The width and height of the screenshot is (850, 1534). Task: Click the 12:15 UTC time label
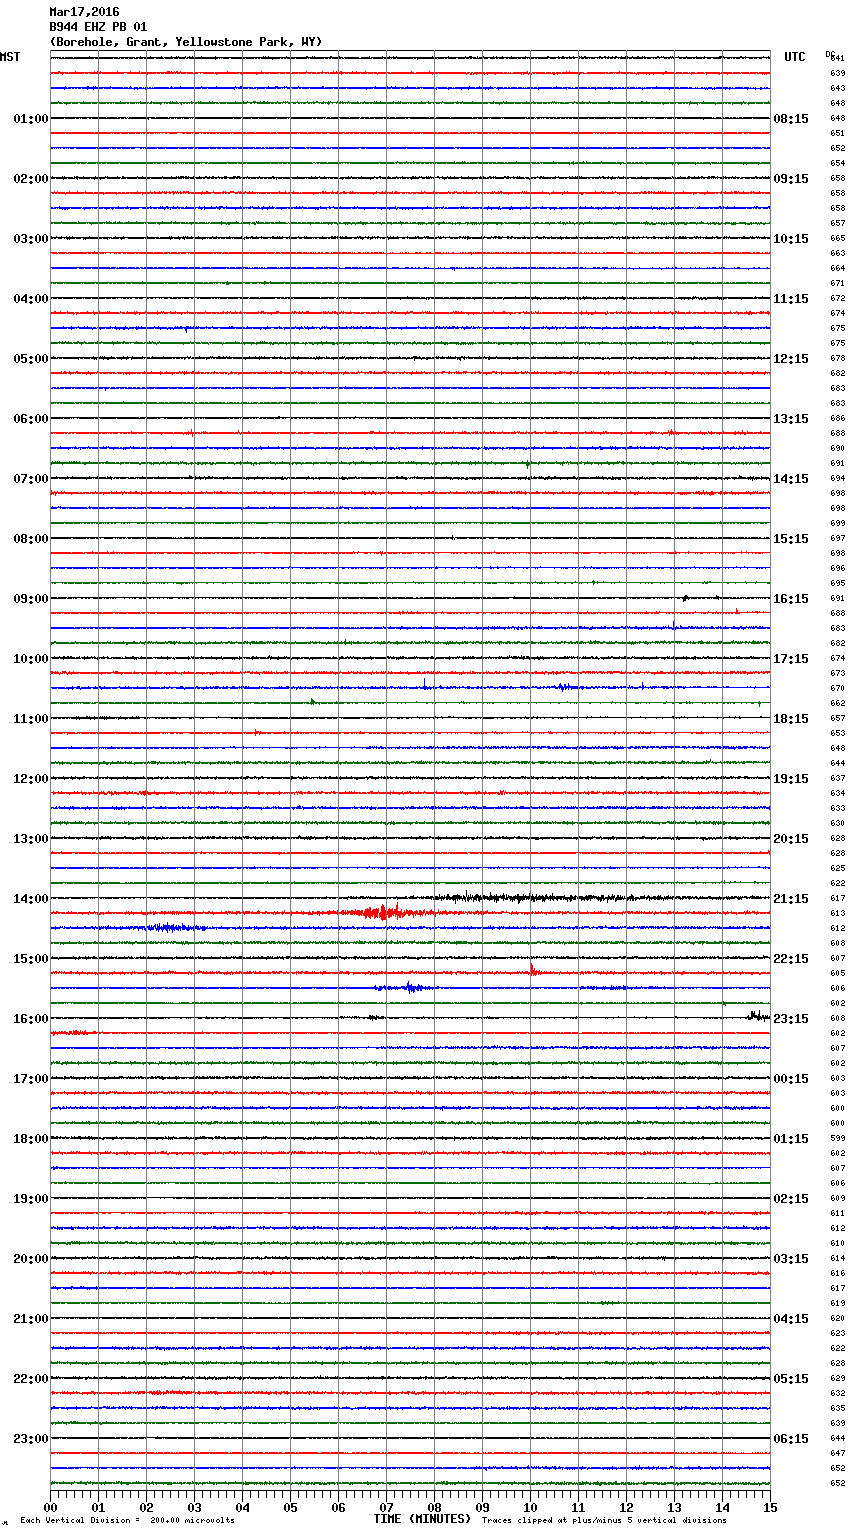click(791, 359)
